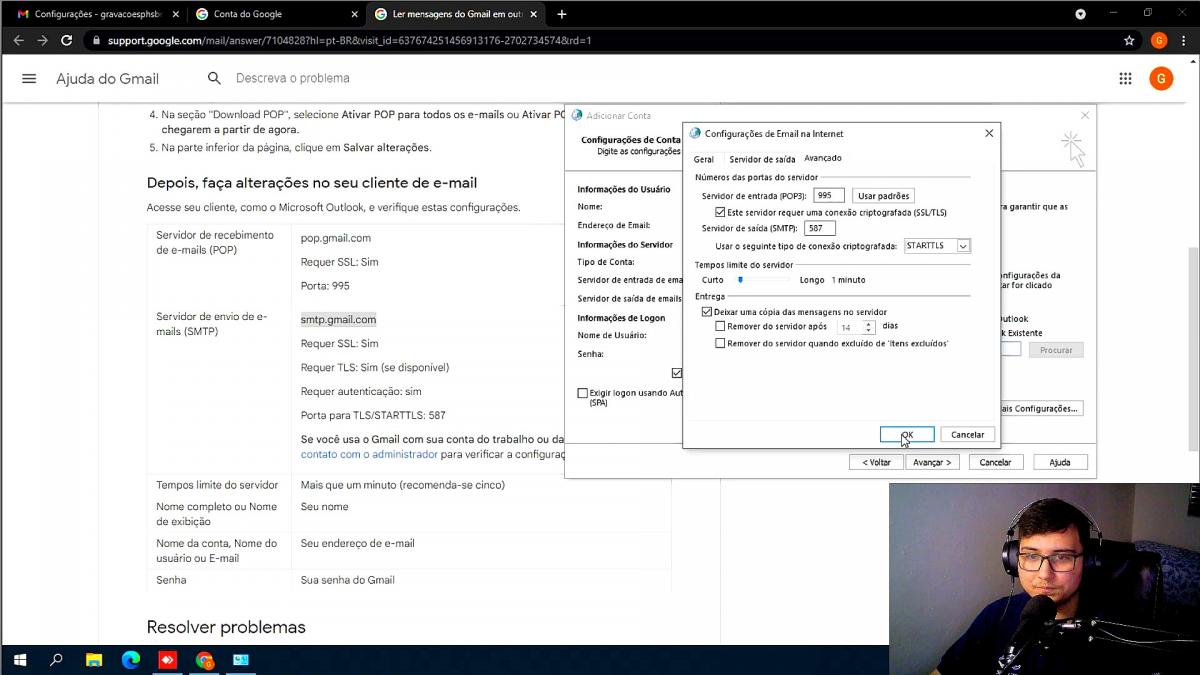Image resolution: width=1200 pixels, height=675 pixels.
Task: Click Voltar in the Adicionar Conta wizard
Action: (876, 462)
